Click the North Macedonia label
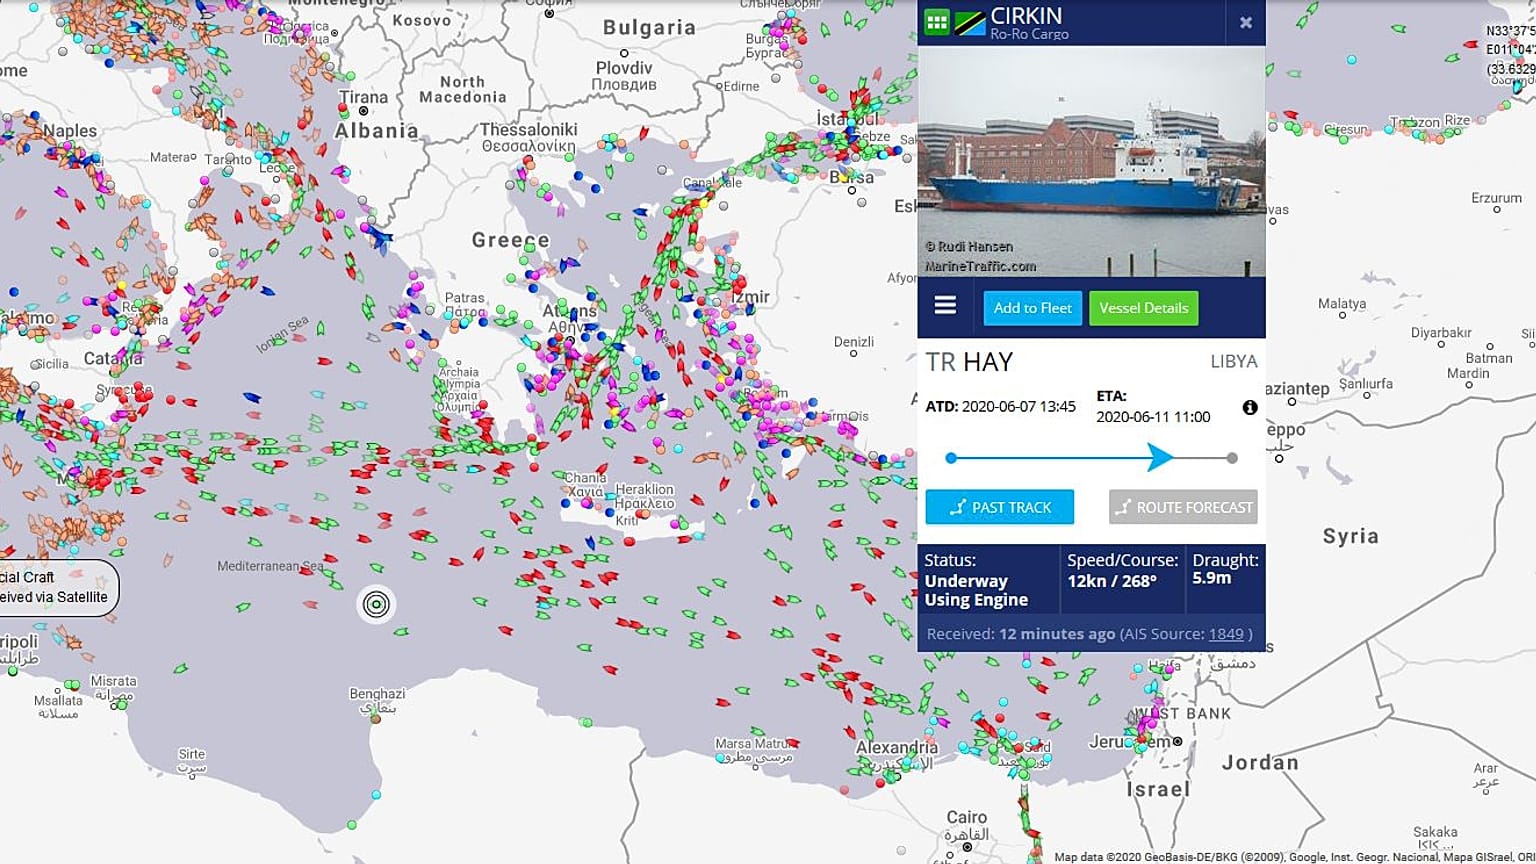Screen dimensions: 1536x864 pos(462,89)
